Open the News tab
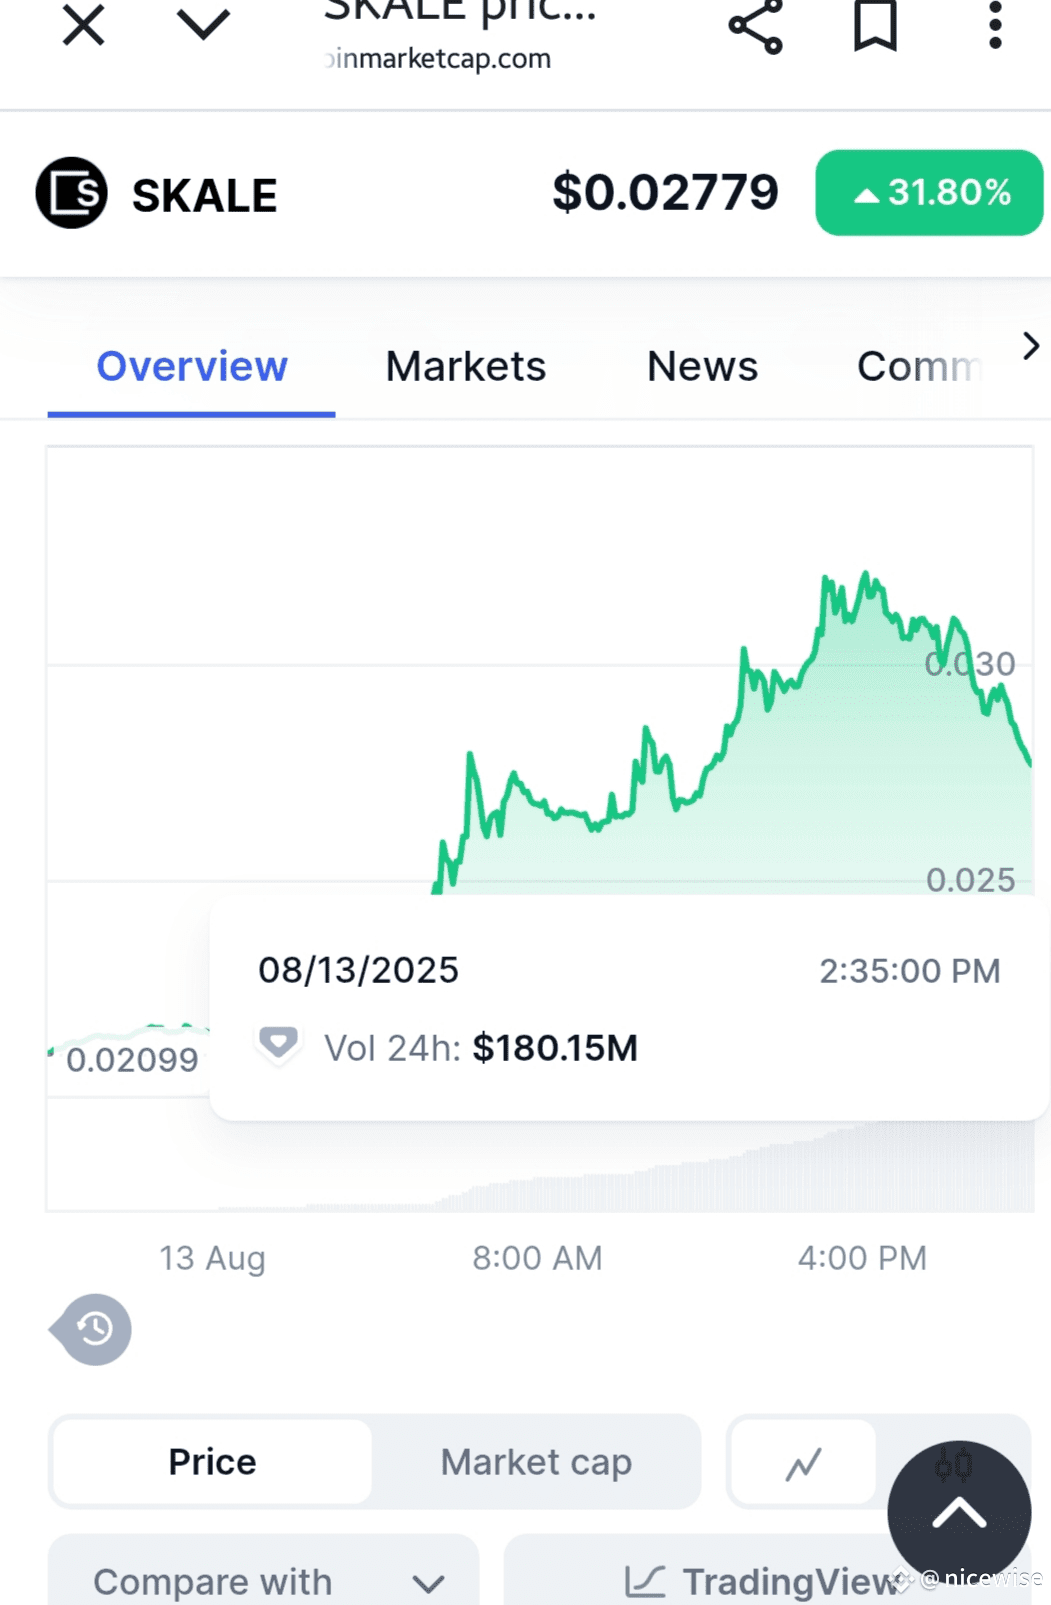The height and width of the screenshot is (1605, 1051). pos(702,367)
